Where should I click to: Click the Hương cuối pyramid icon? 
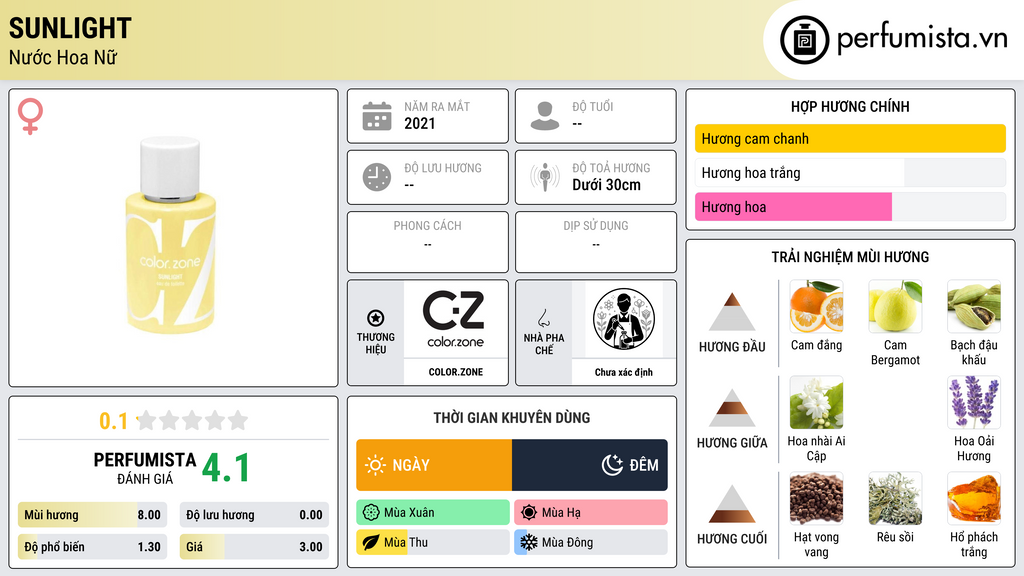732,504
